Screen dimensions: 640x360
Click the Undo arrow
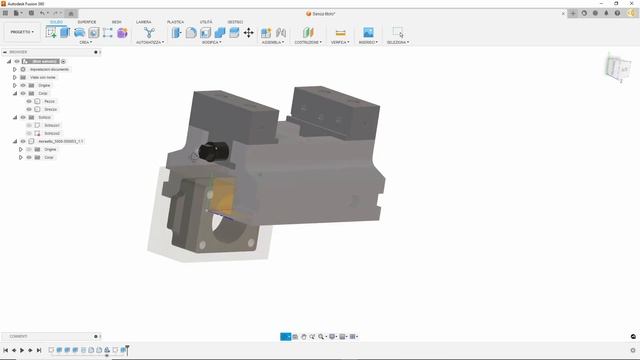click(x=42, y=13)
